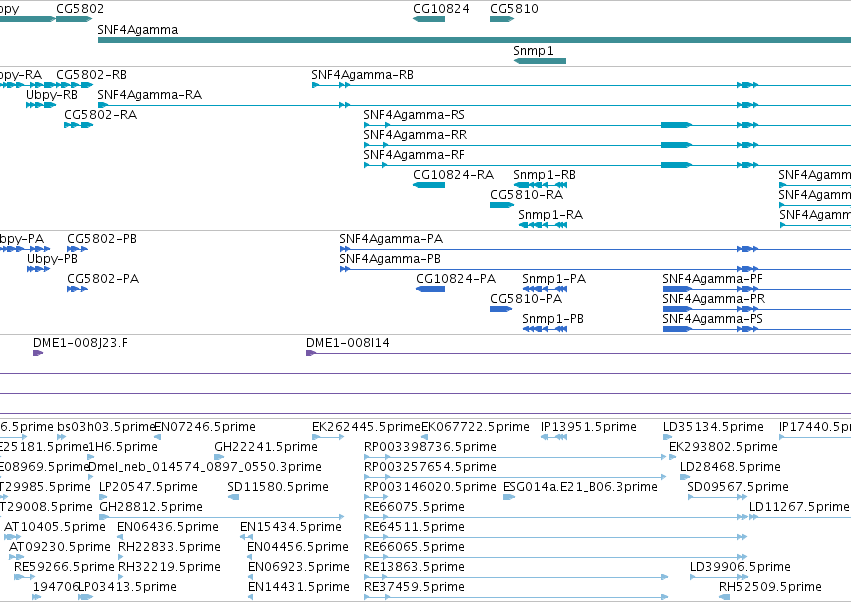The width and height of the screenshot is (851, 602).
Task: Click EST label ESG014a.E21_B06.3prime
Action: coord(581,487)
